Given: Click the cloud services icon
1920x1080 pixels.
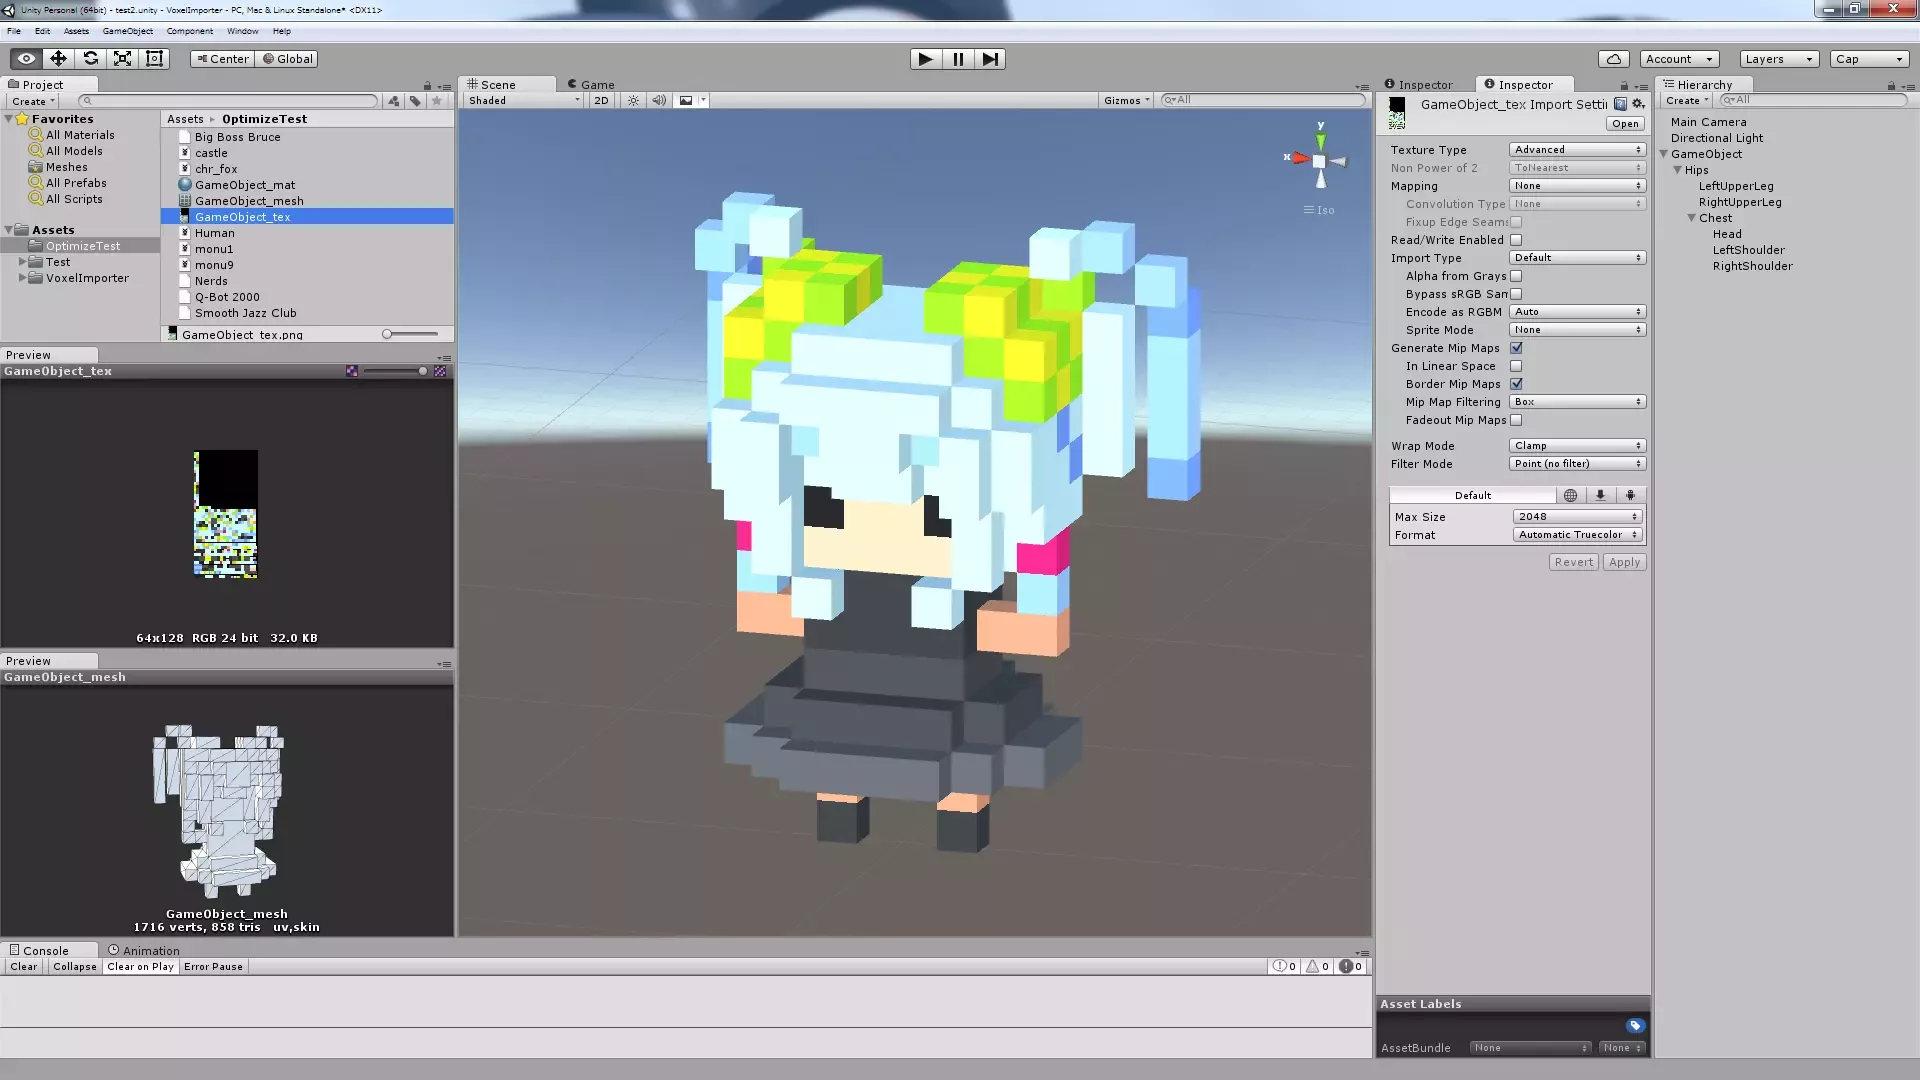Looking at the screenshot, I should (x=1613, y=59).
